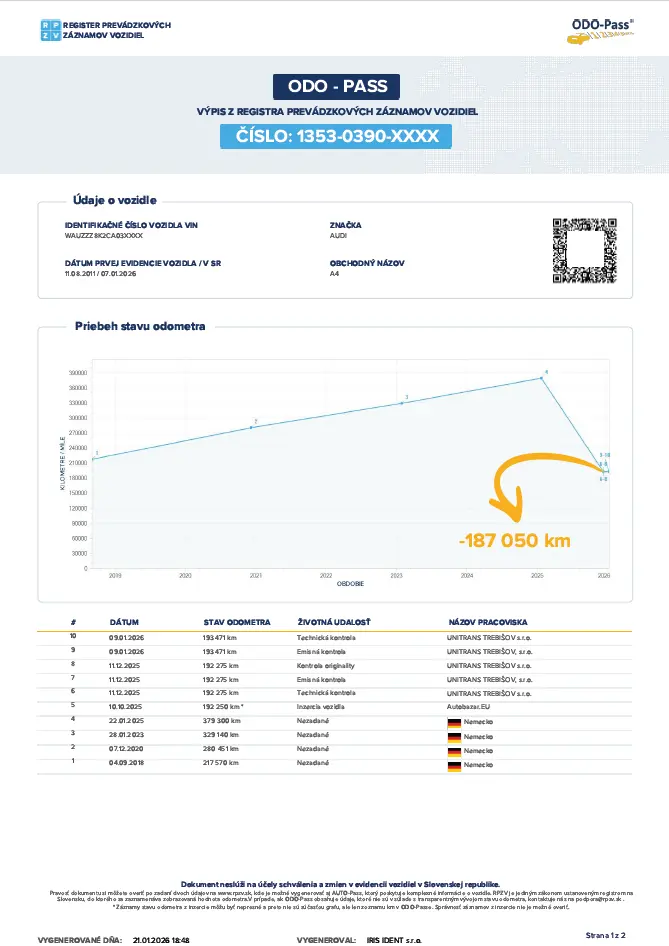669x946 pixels.
Task: Click the German flag in row 3
Action: click(x=453, y=735)
